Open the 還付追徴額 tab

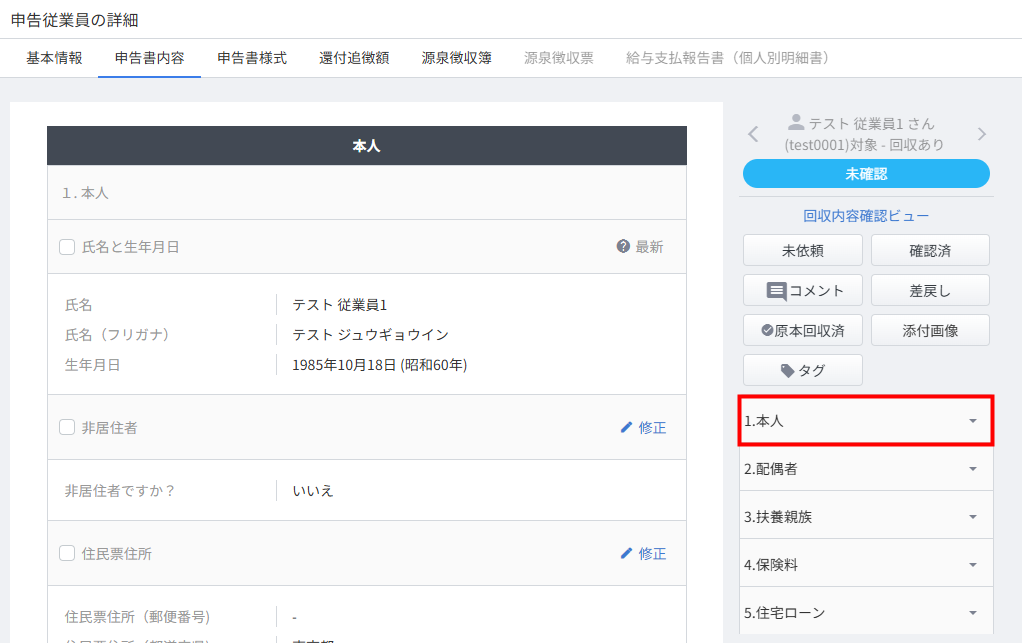[354, 58]
